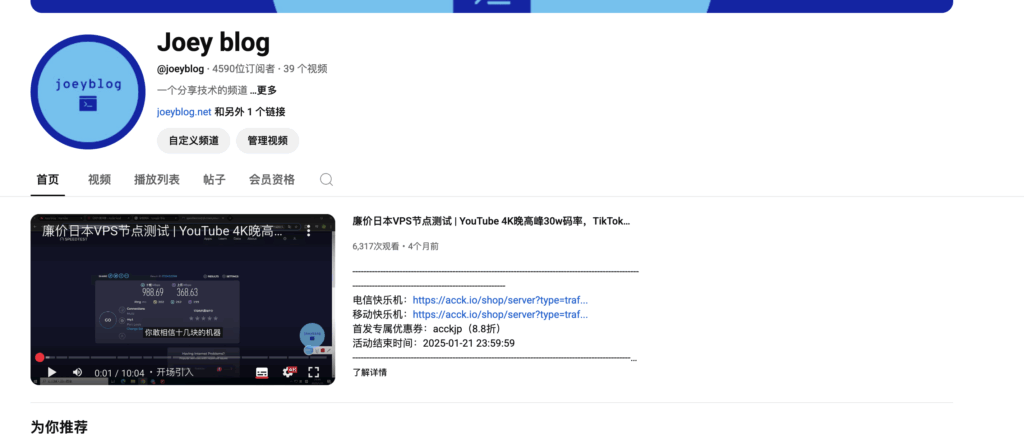Click the joeyblog watermark in video
Image resolution: width=1024 pixels, height=444 pixels.
point(312,335)
